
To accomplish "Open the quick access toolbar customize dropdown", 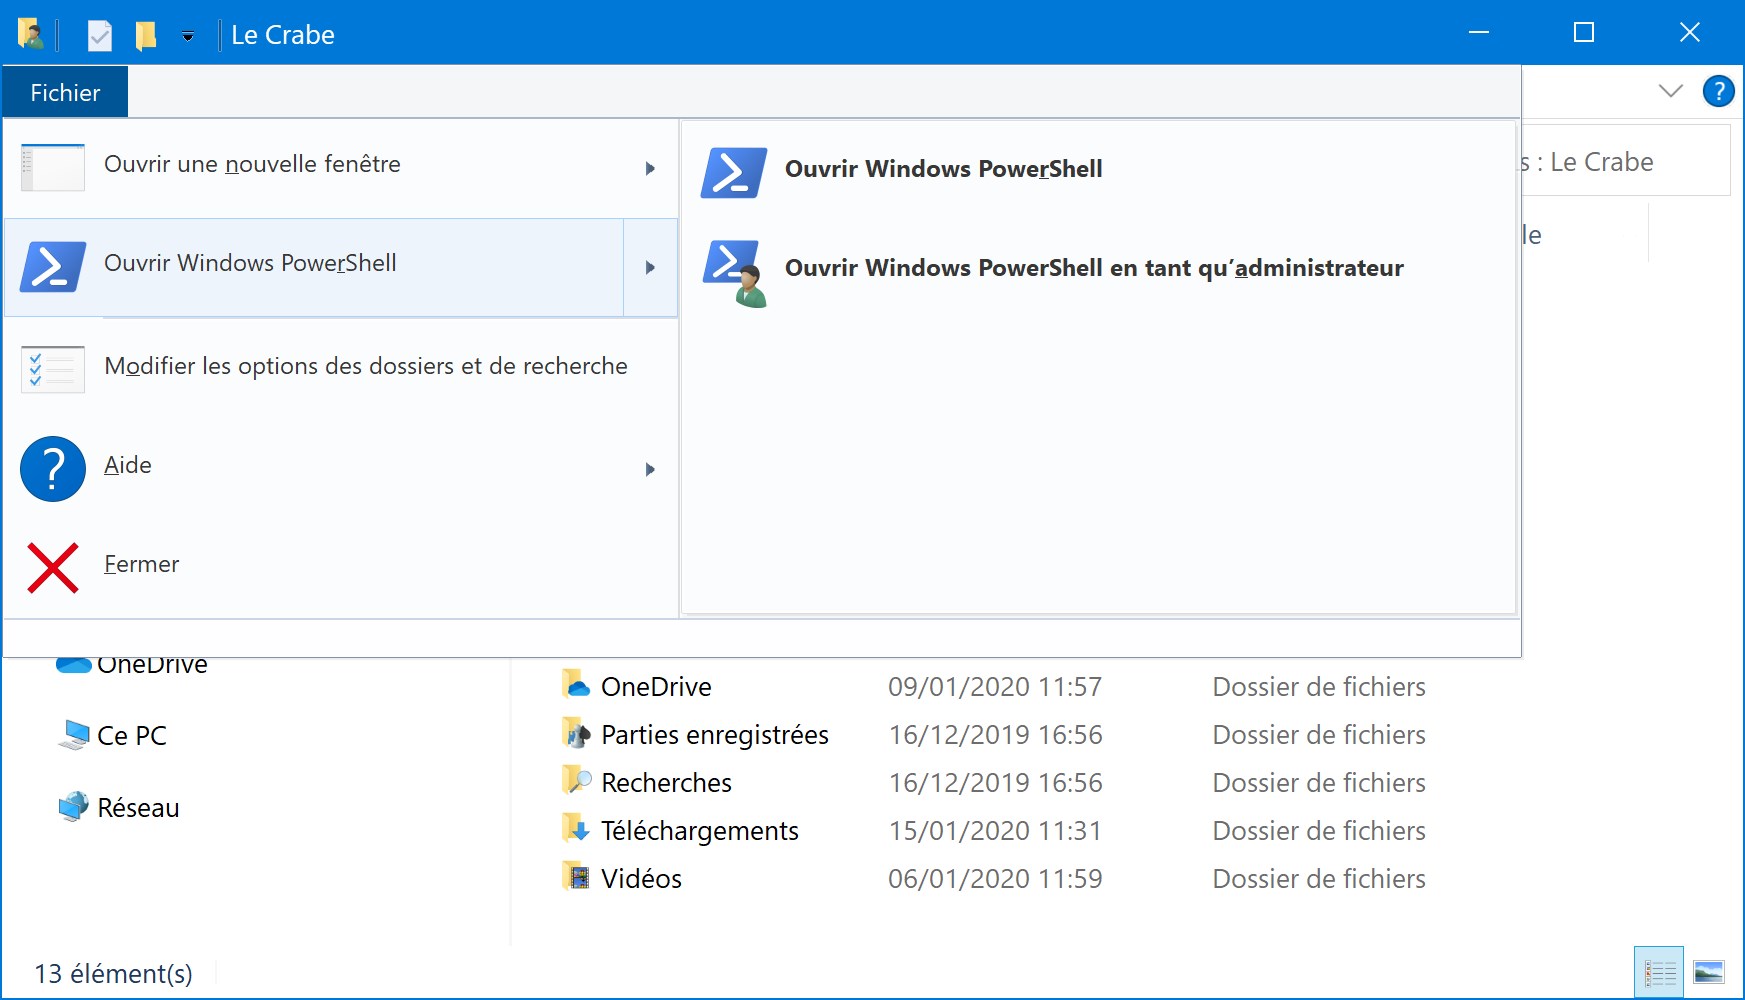I will (187, 37).
